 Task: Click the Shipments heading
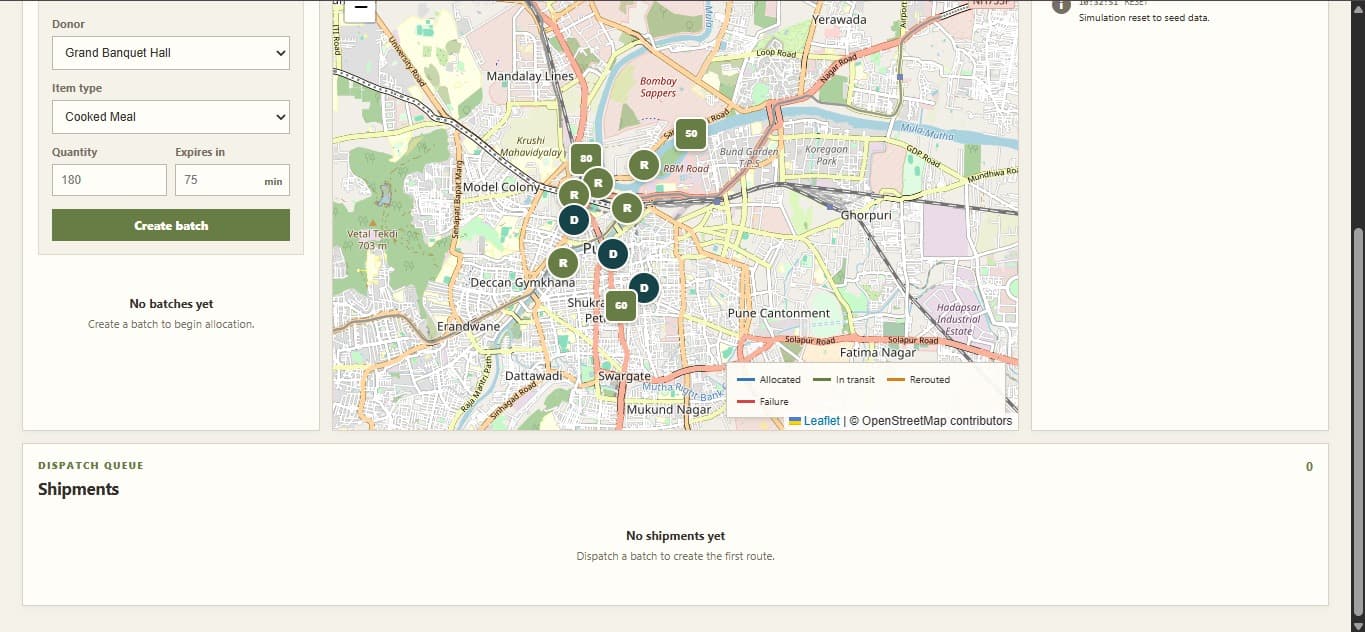[78, 489]
